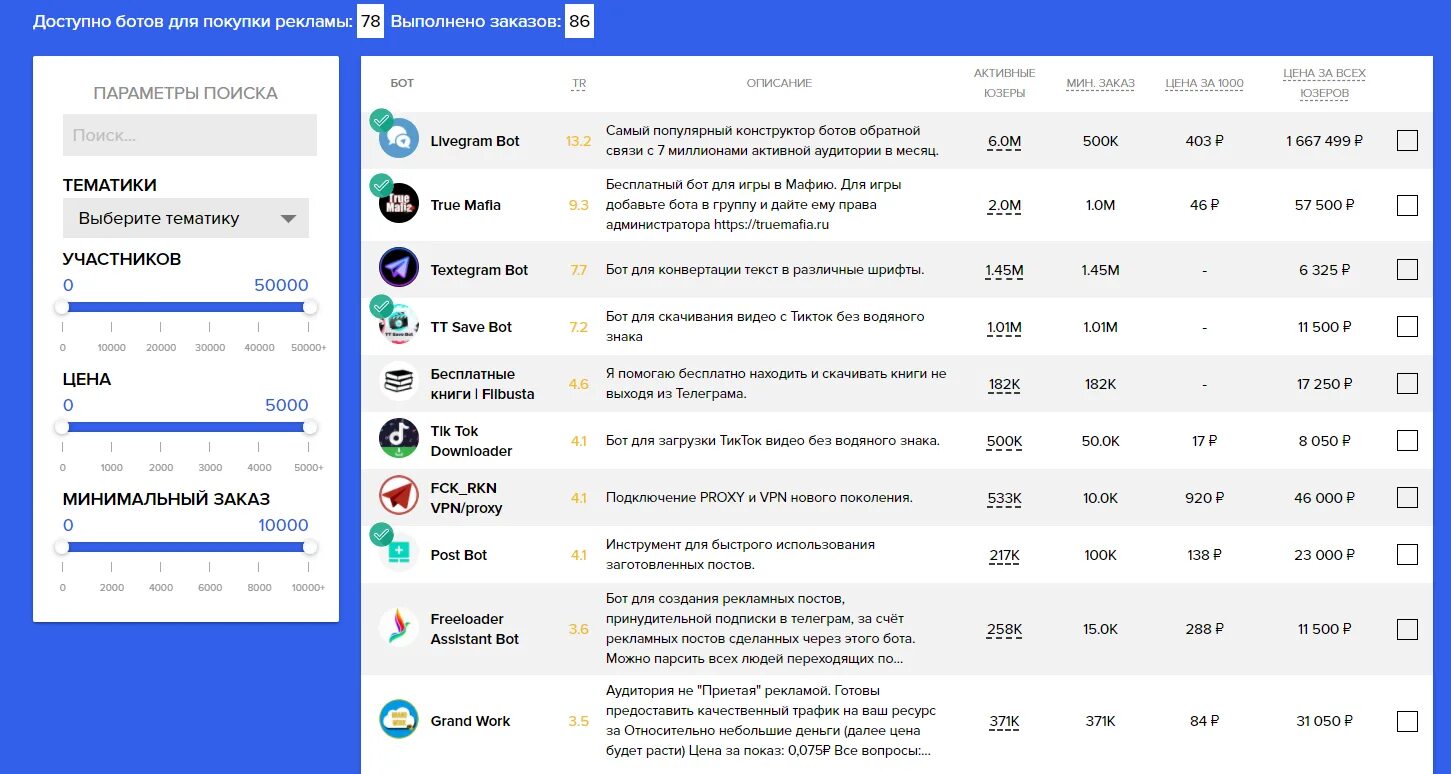Enable the Post Bot row checkbox
Image resolution: width=1451 pixels, height=774 pixels.
[1407, 554]
